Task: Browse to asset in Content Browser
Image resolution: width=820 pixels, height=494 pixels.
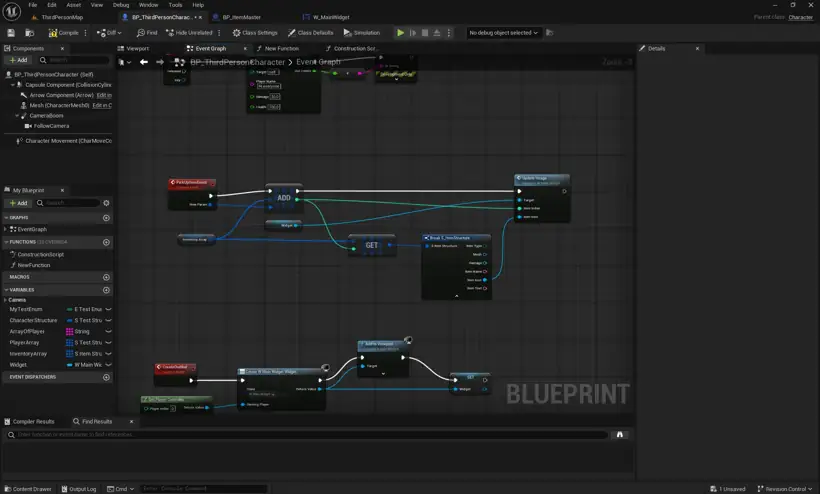Action: coord(30,33)
